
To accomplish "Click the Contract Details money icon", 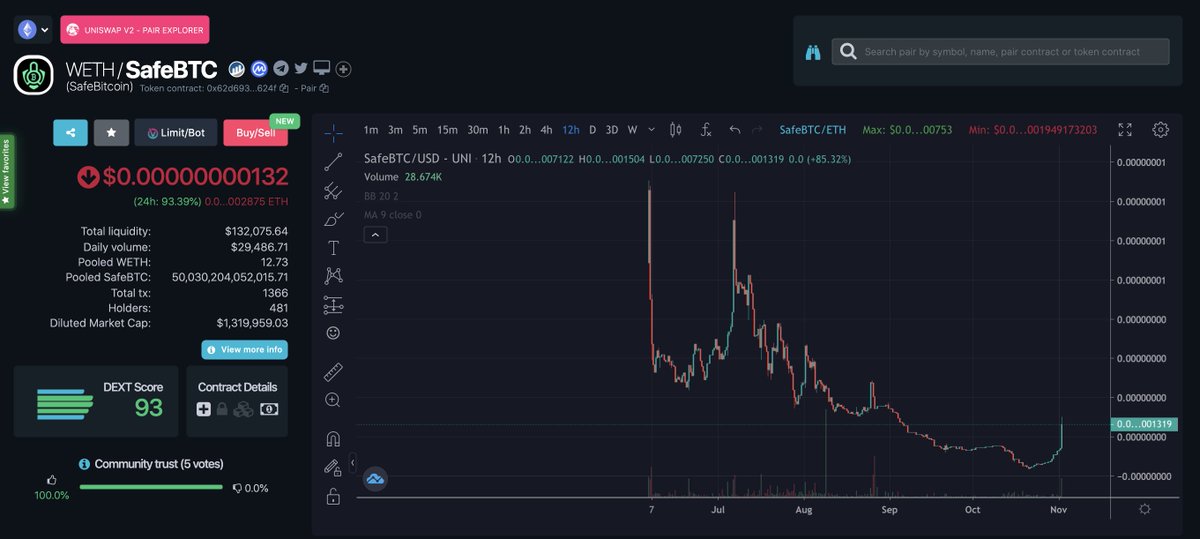I will point(269,409).
